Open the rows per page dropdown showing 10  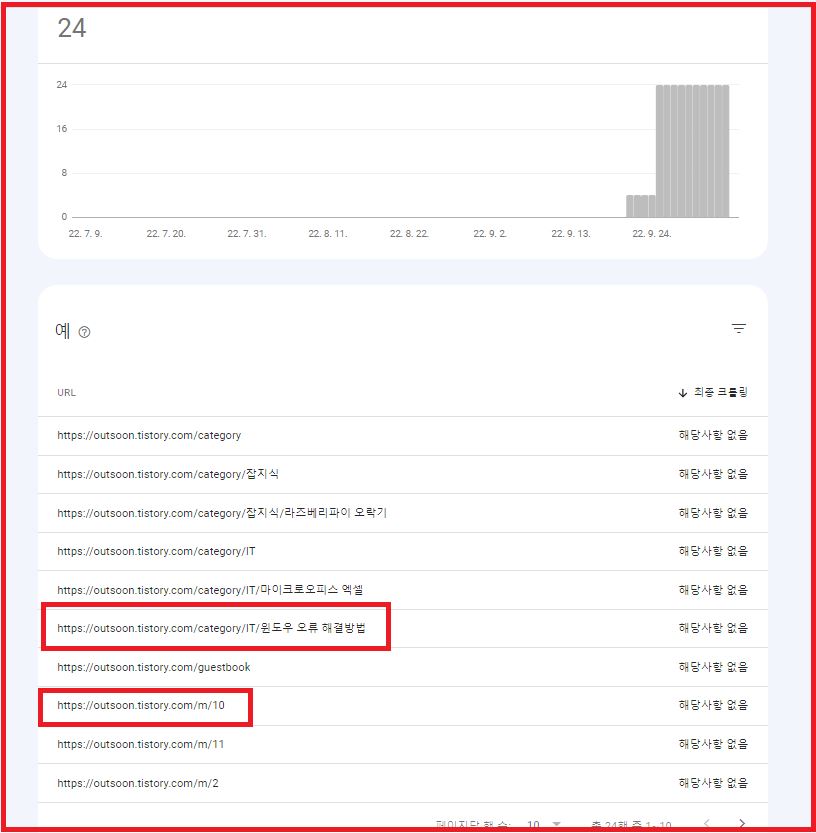coord(543,824)
